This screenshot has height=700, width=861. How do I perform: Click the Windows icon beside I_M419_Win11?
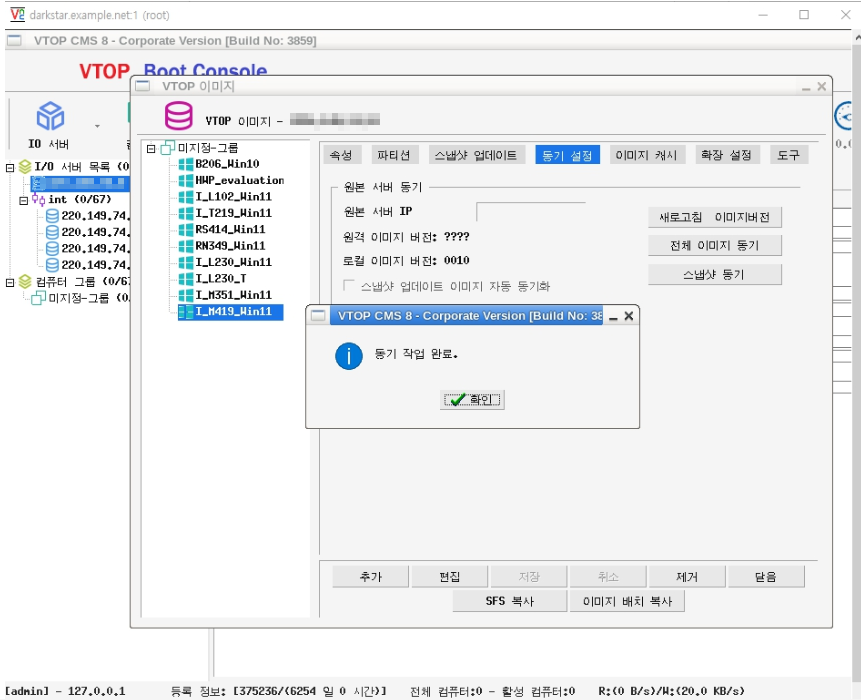click(186, 312)
